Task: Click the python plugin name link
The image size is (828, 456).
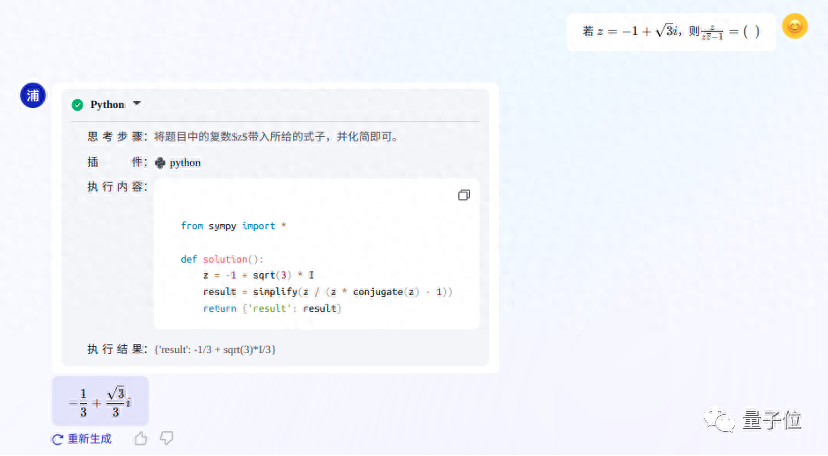Action: tap(185, 162)
